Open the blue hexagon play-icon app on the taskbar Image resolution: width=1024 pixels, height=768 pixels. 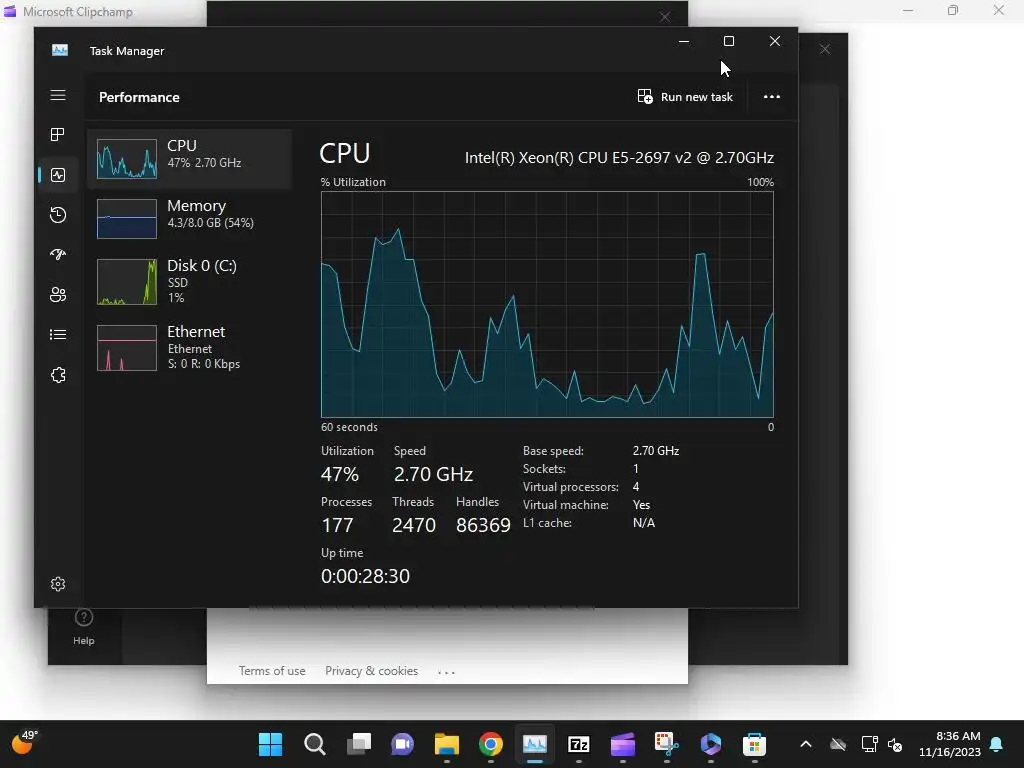711,744
